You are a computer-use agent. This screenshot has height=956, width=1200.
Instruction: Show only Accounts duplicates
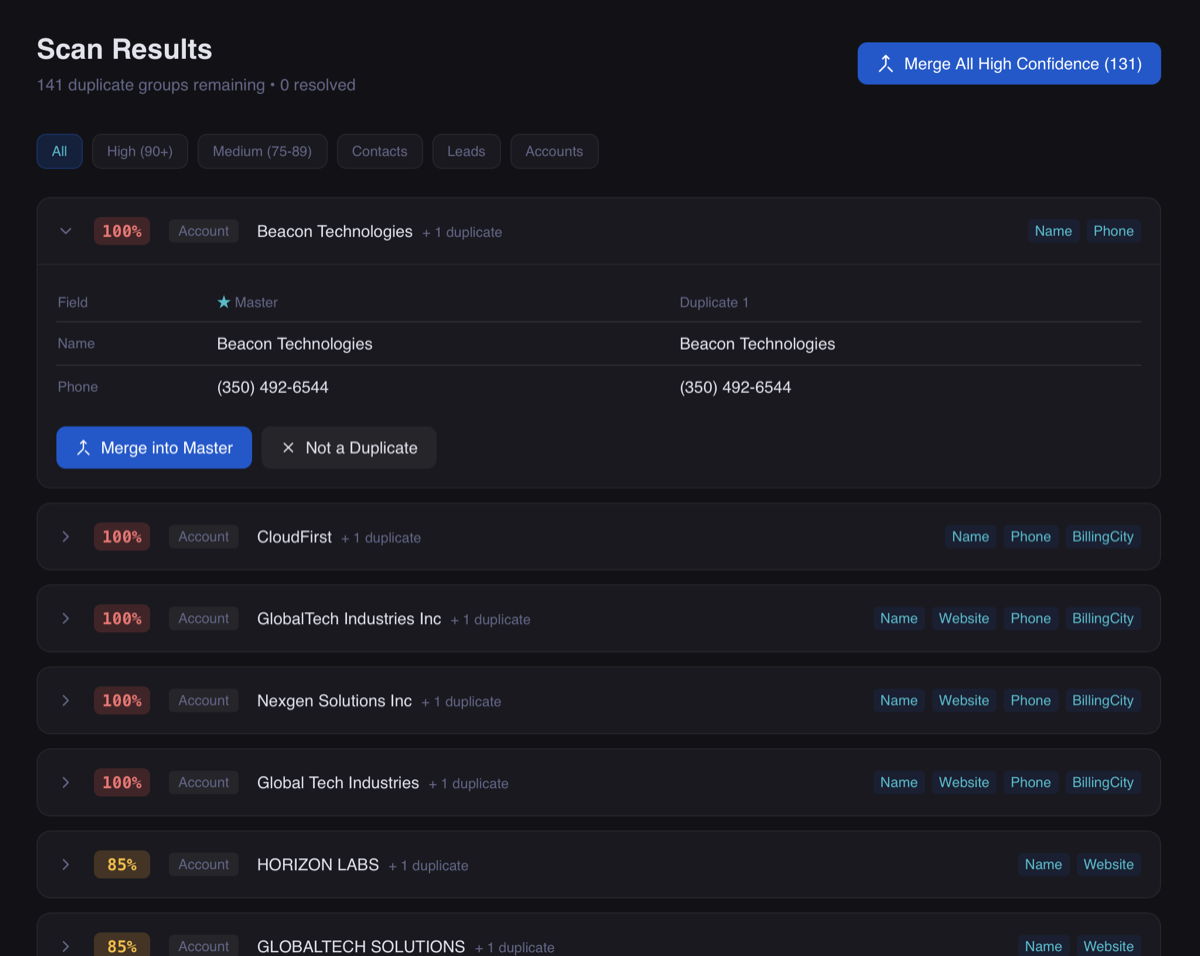pyautogui.click(x=554, y=151)
